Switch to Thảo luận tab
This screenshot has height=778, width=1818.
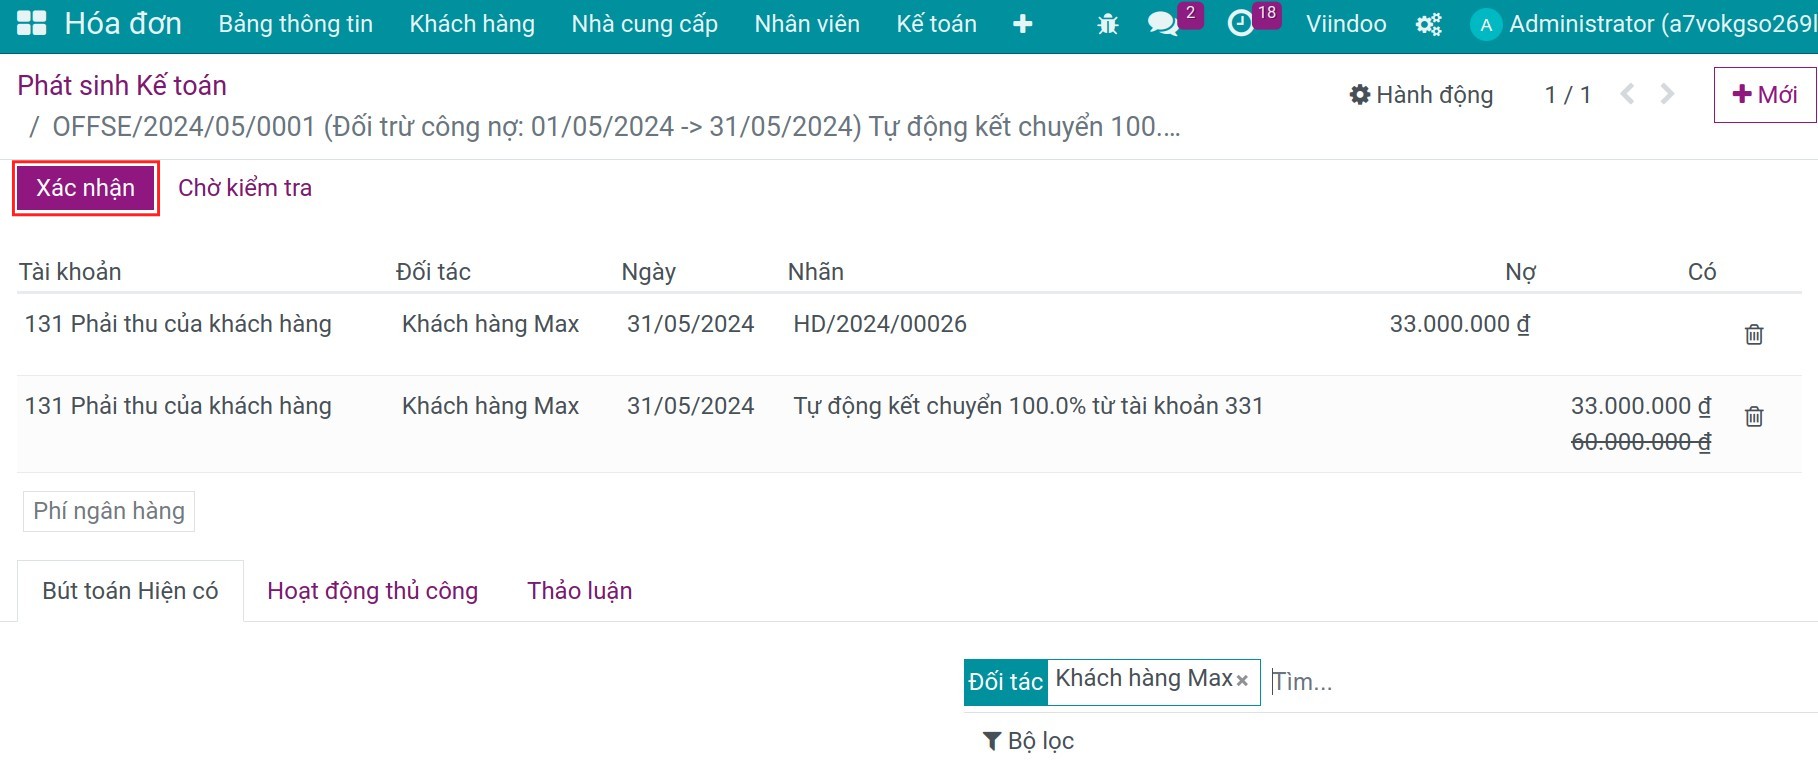tap(580, 591)
